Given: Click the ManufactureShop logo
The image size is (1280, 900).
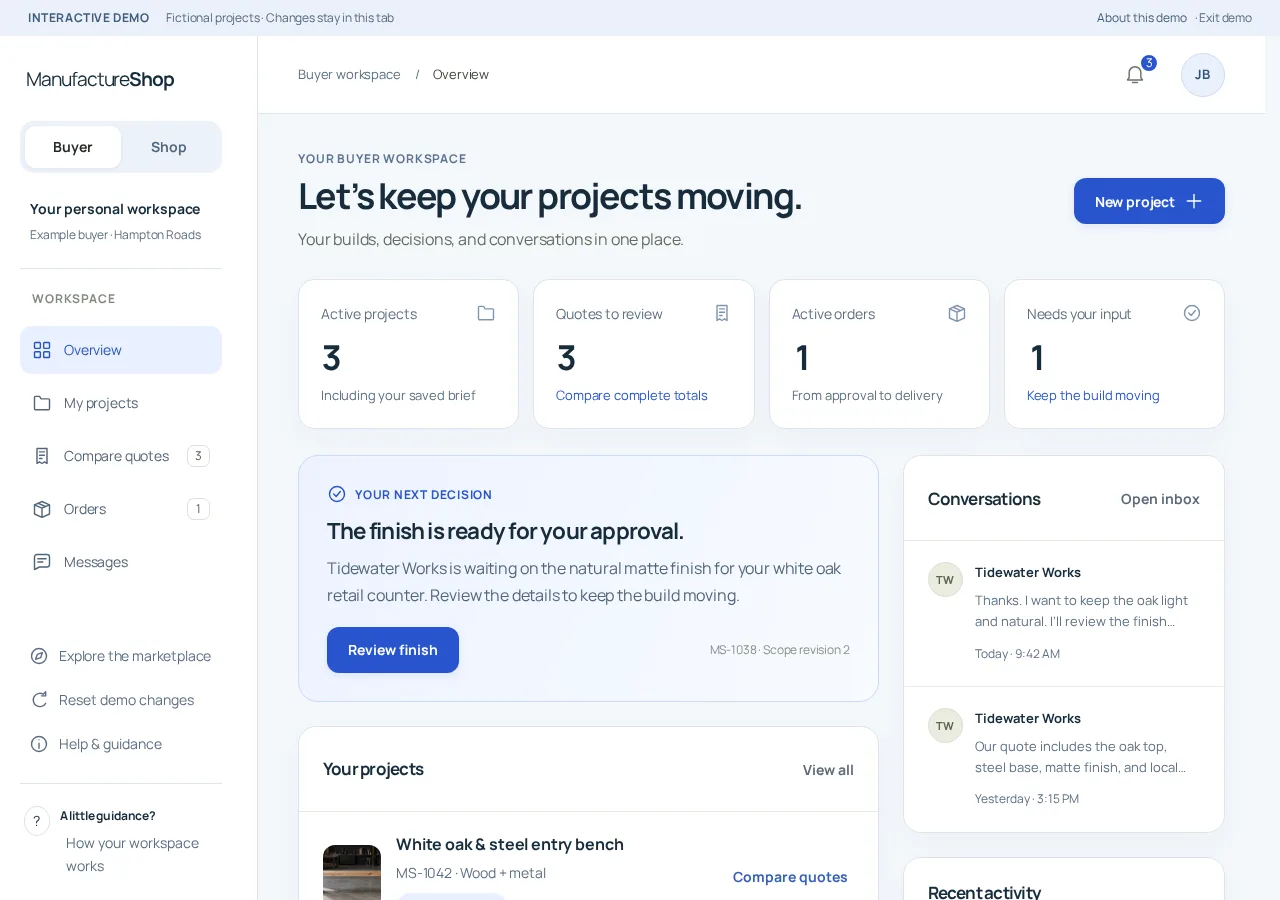Looking at the screenshot, I should [100, 79].
